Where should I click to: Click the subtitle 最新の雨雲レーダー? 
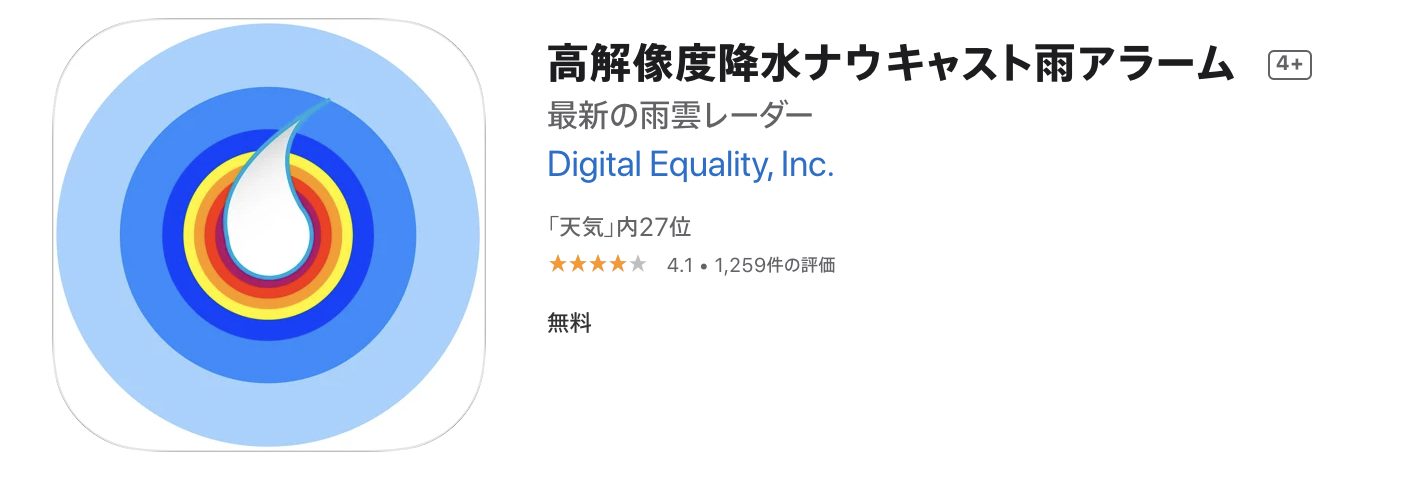coord(680,115)
